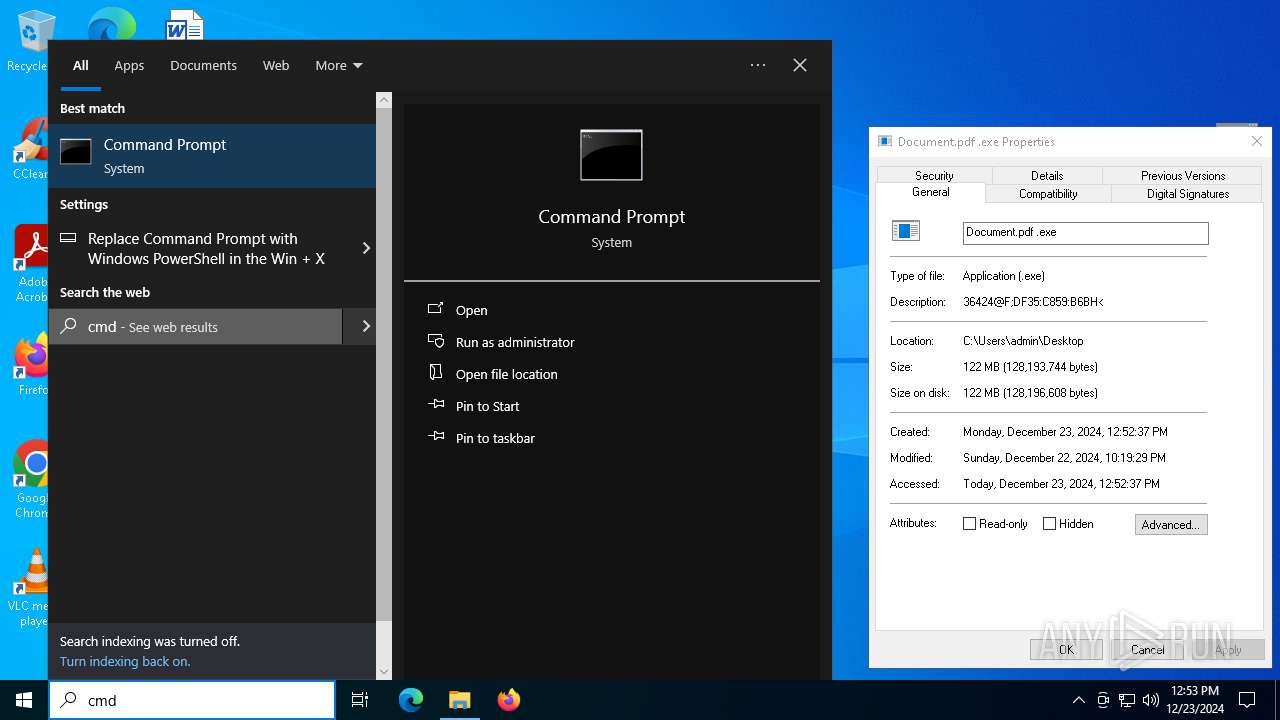Open File Explorer from taskbar

click(x=459, y=700)
